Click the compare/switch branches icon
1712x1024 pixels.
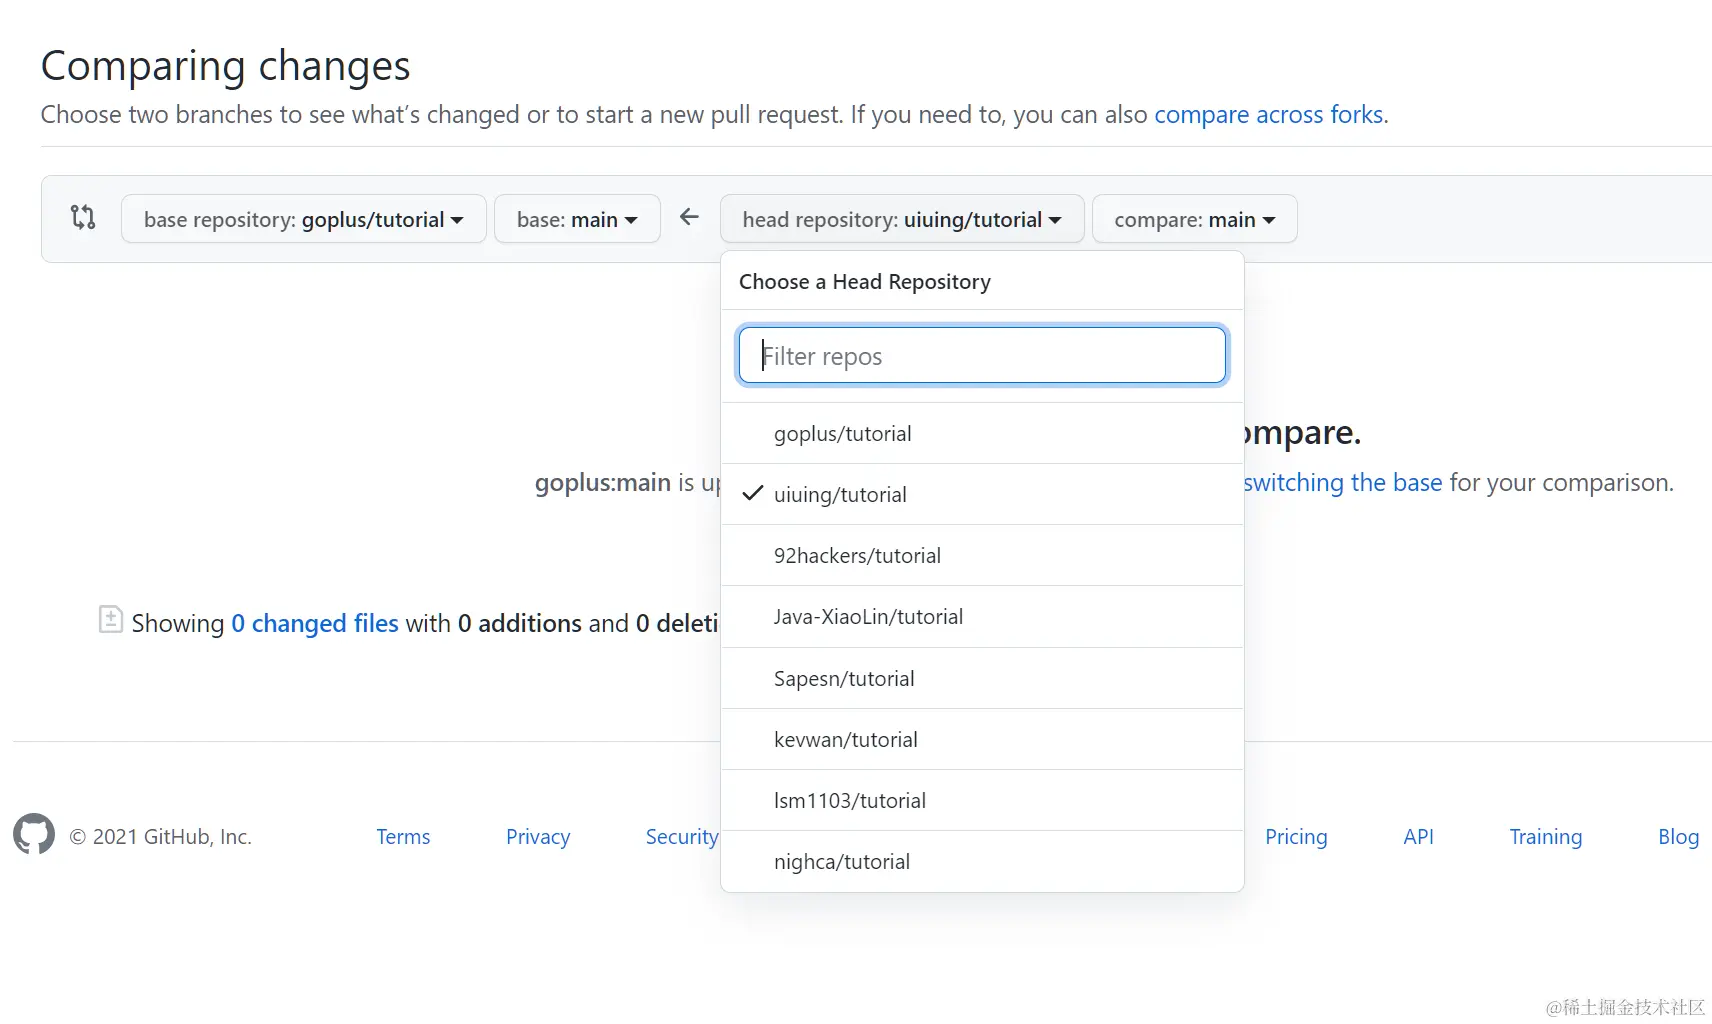[83, 217]
